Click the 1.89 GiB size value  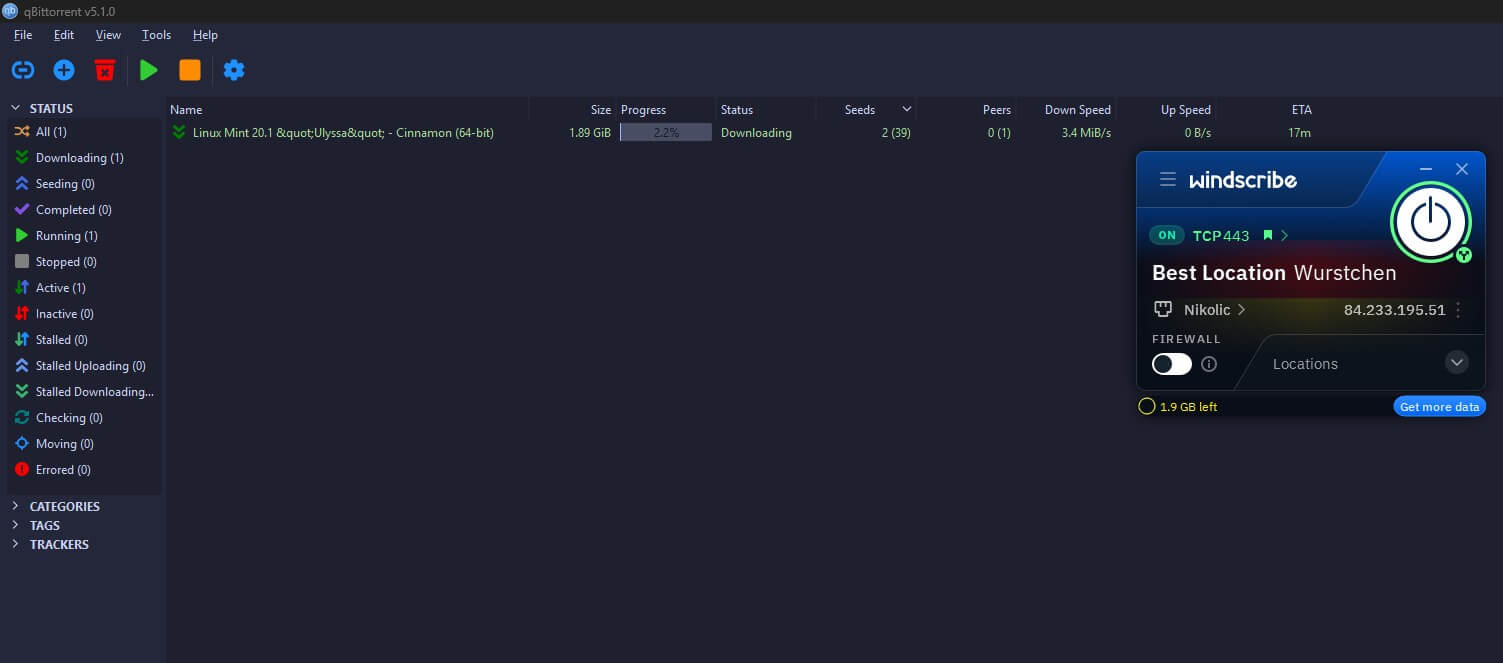coord(589,133)
